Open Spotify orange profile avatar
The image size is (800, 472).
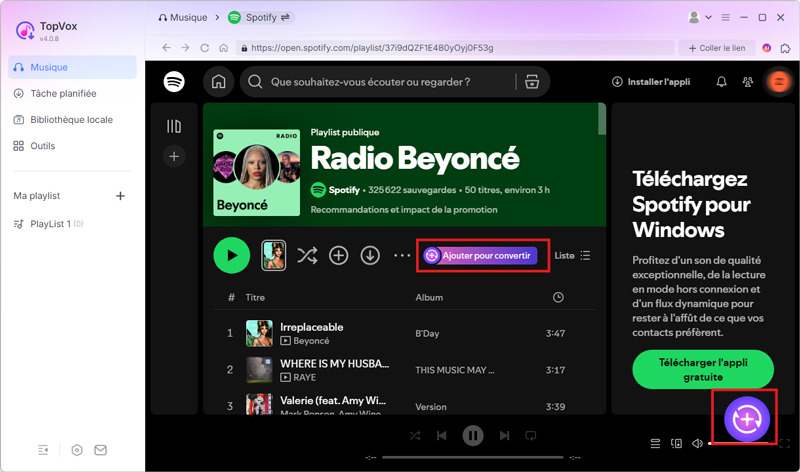pos(779,82)
